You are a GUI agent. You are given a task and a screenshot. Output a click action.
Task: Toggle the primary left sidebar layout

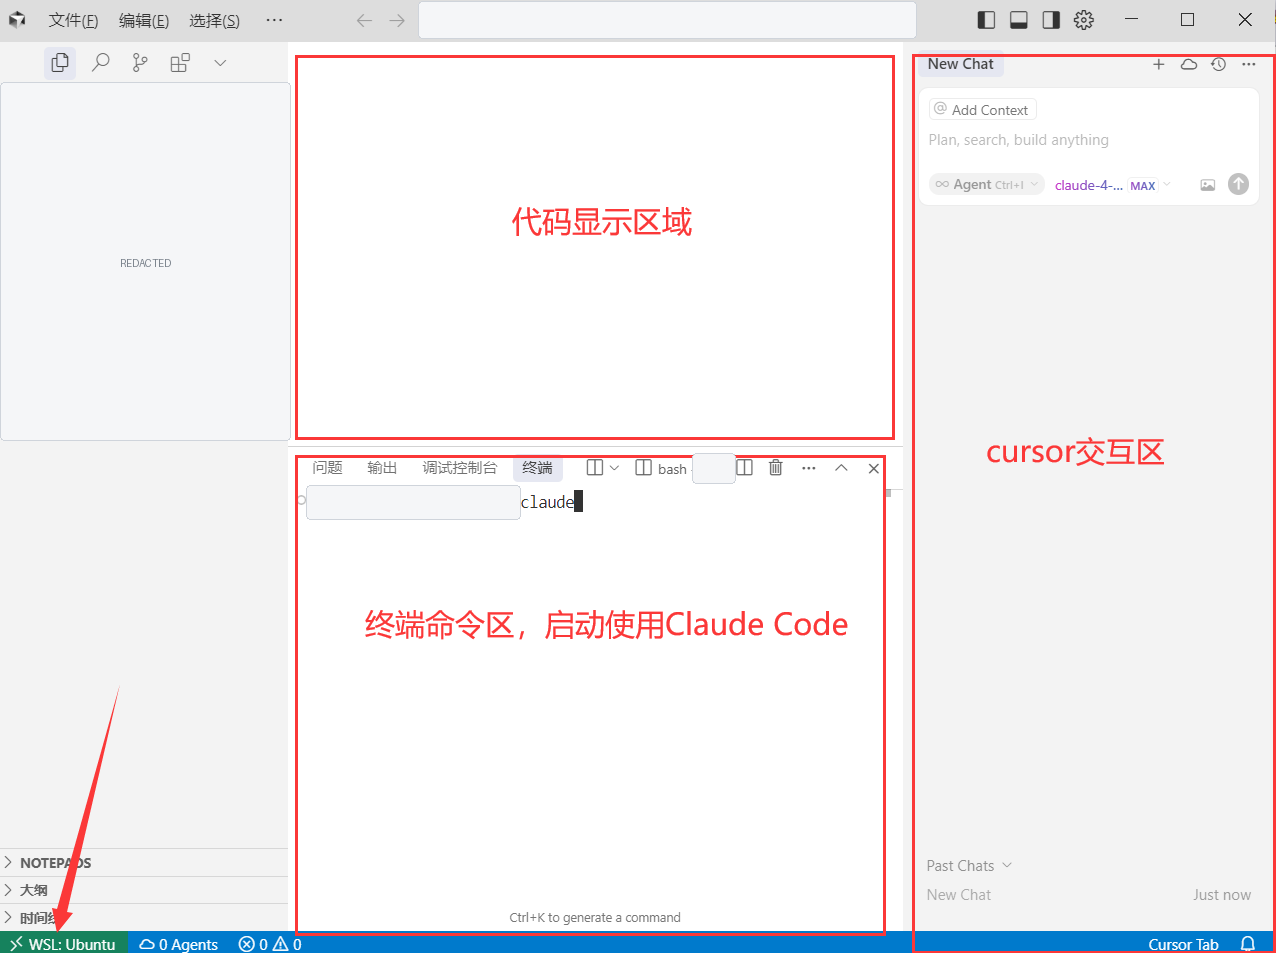pos(986,20)
